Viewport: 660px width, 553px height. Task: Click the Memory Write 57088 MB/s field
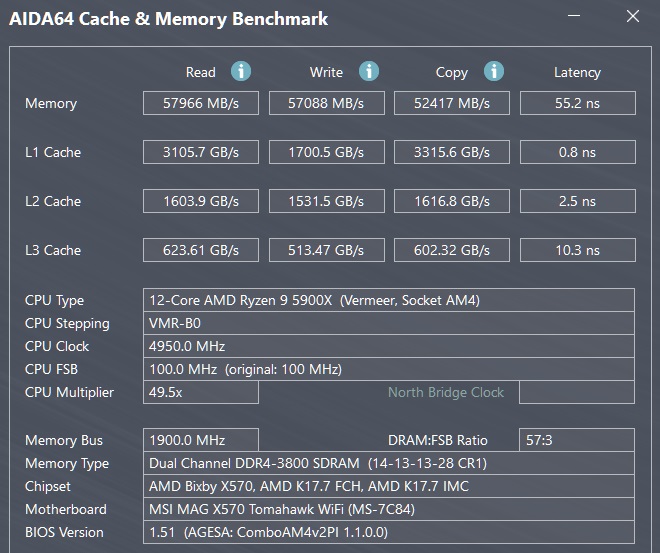pos(326,103)
